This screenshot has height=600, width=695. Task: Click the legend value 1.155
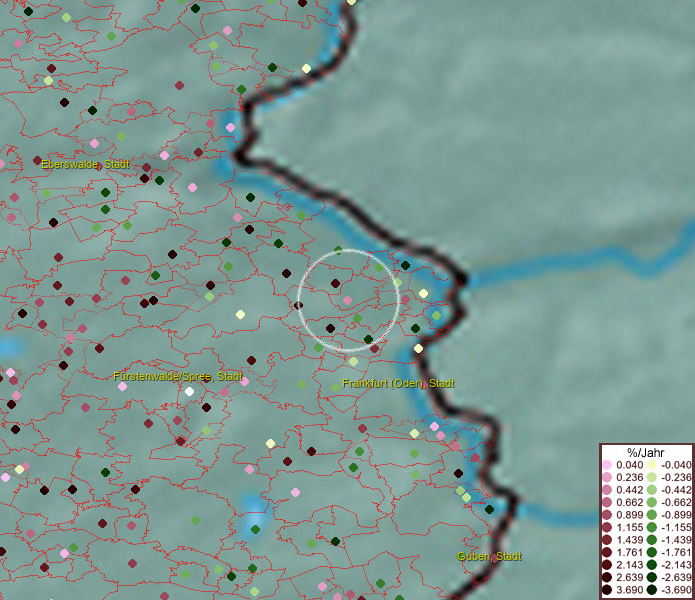(629, 527)
